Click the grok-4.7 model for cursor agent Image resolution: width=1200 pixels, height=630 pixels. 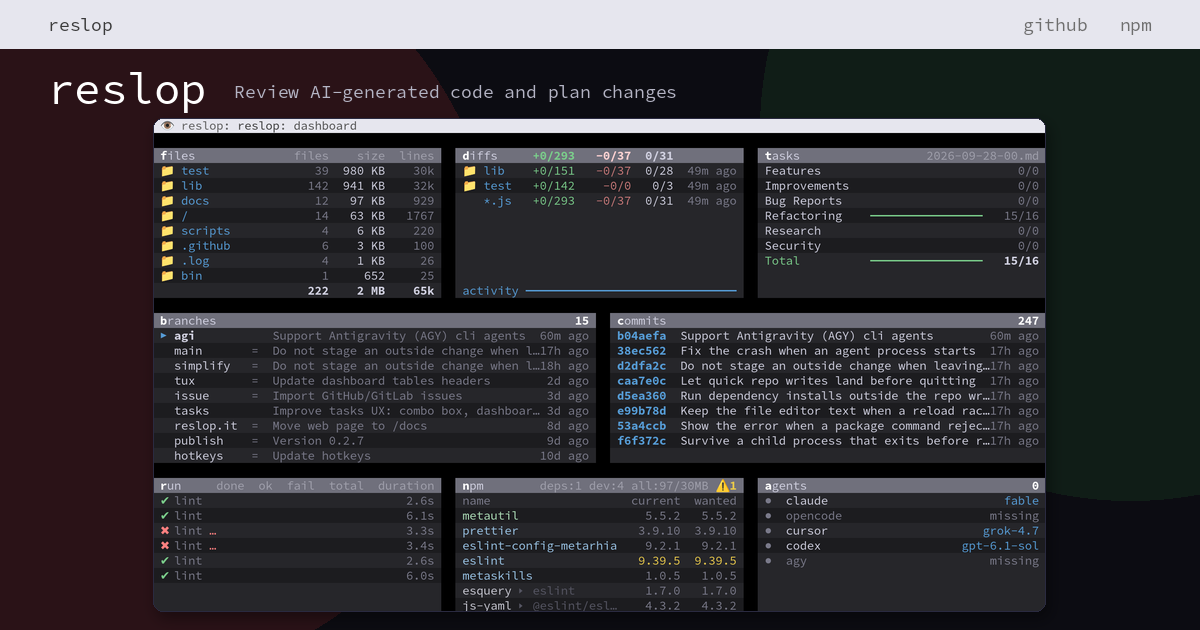1010,531
